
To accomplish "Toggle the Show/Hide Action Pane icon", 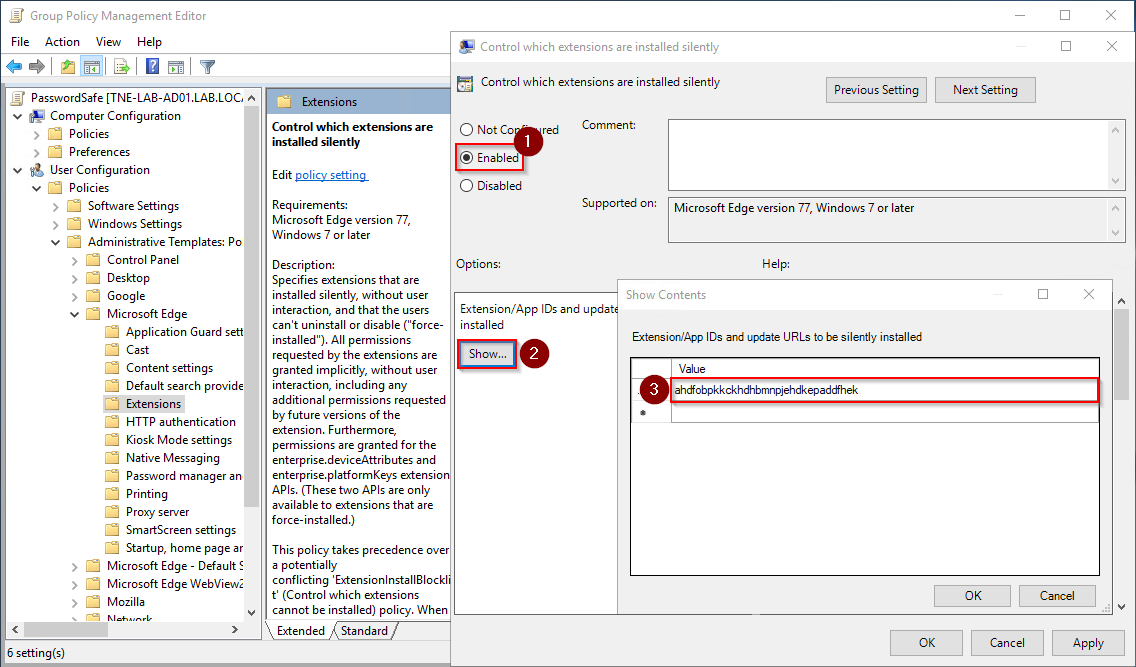I will coord(176,67).
